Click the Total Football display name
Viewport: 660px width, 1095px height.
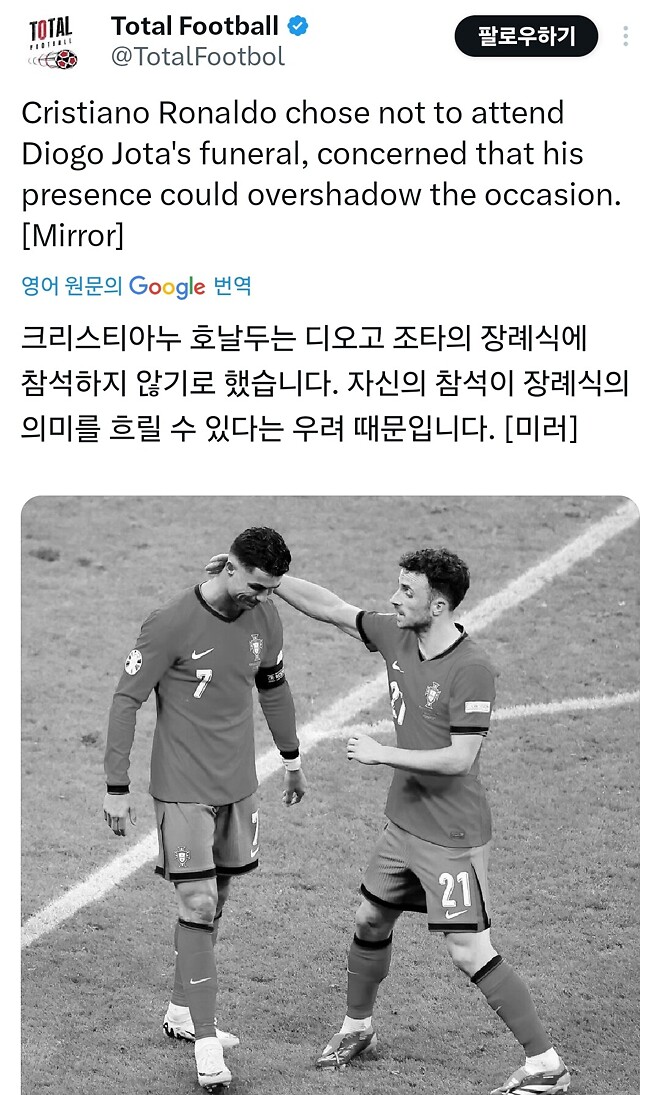tap(195, 27)
